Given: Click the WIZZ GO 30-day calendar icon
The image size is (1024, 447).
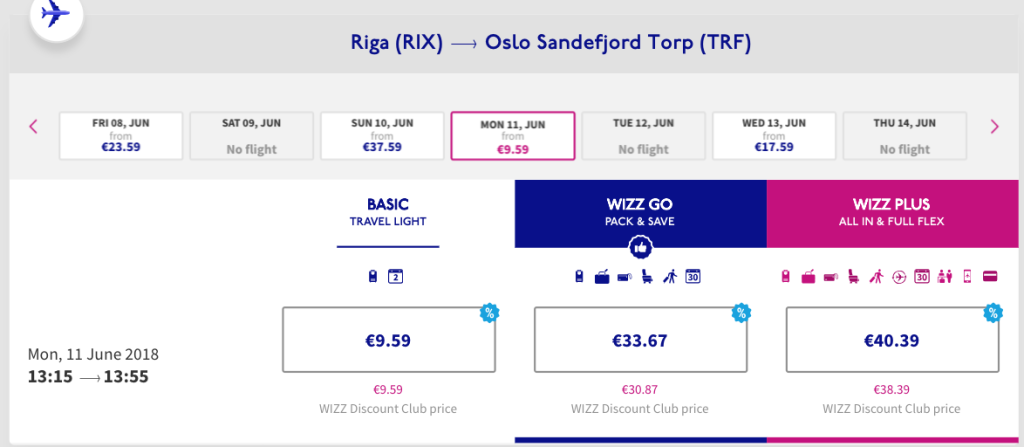Looking at the screenshot, I should (x=693, y=277).
